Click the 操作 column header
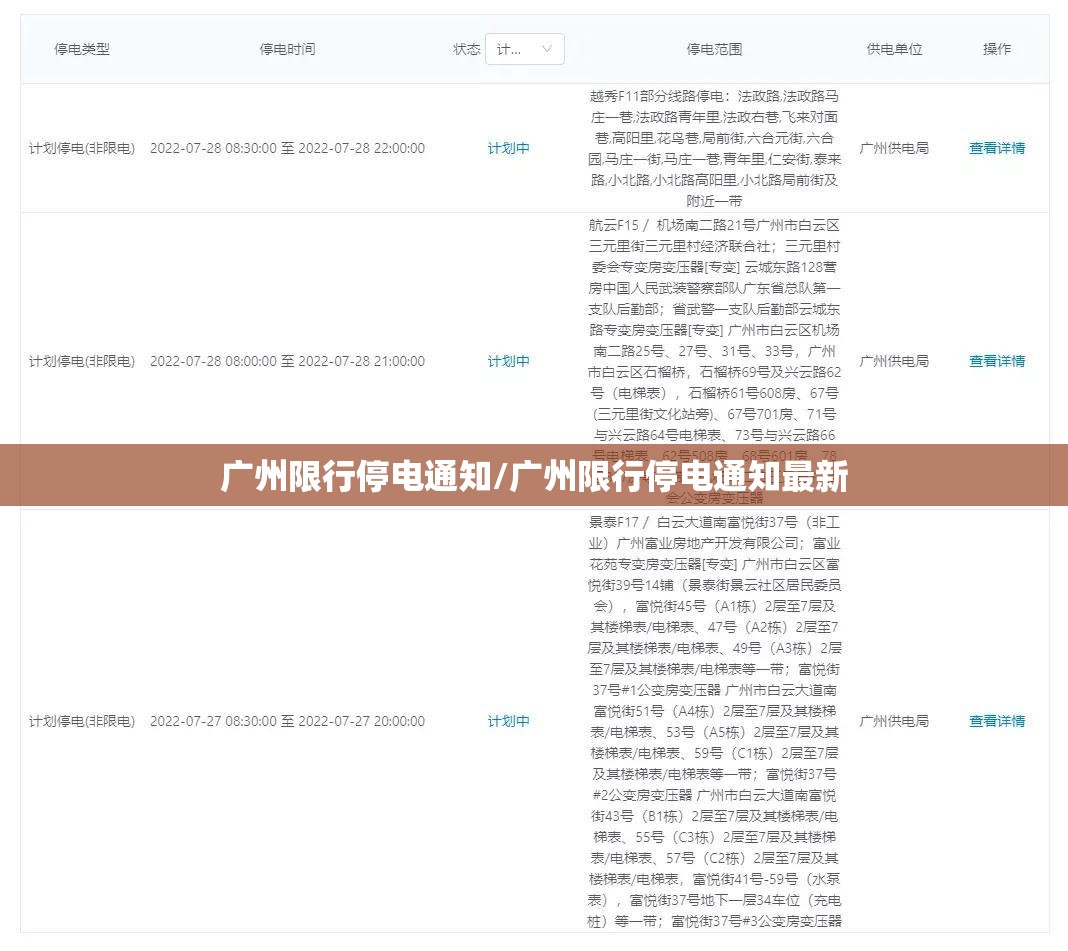 [x=997, y=49]
